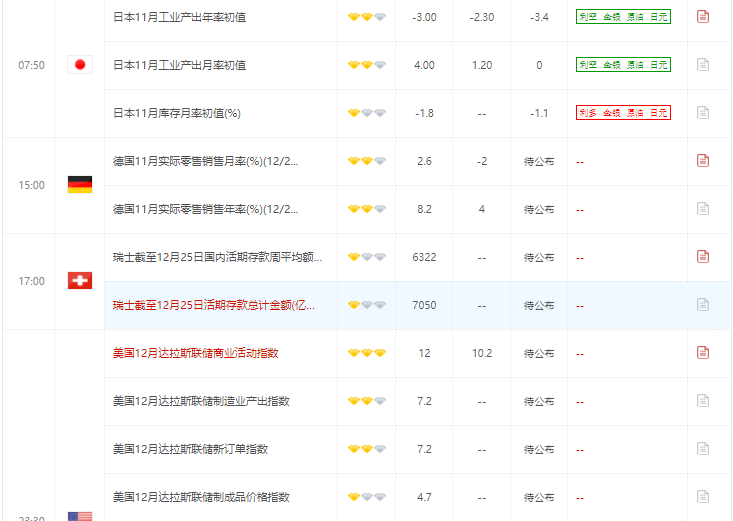Select previous value 4.00

pyautogui.click(x=424, y=65)
